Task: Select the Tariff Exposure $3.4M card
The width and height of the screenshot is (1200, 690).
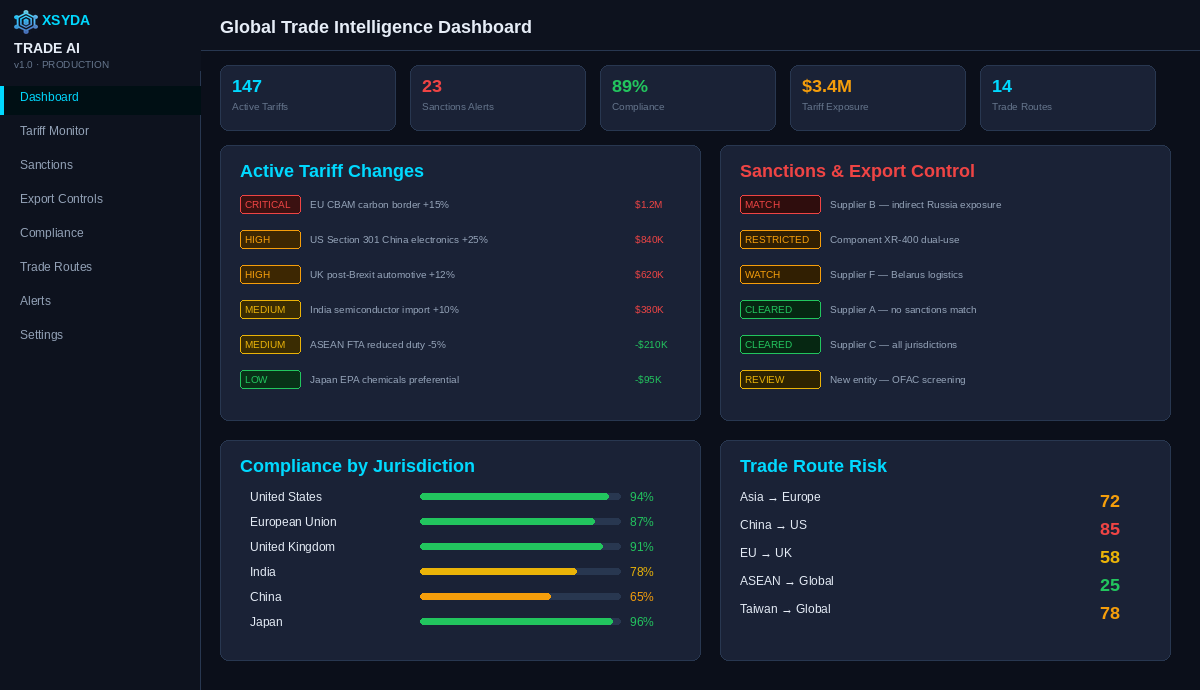Action: 877,97
